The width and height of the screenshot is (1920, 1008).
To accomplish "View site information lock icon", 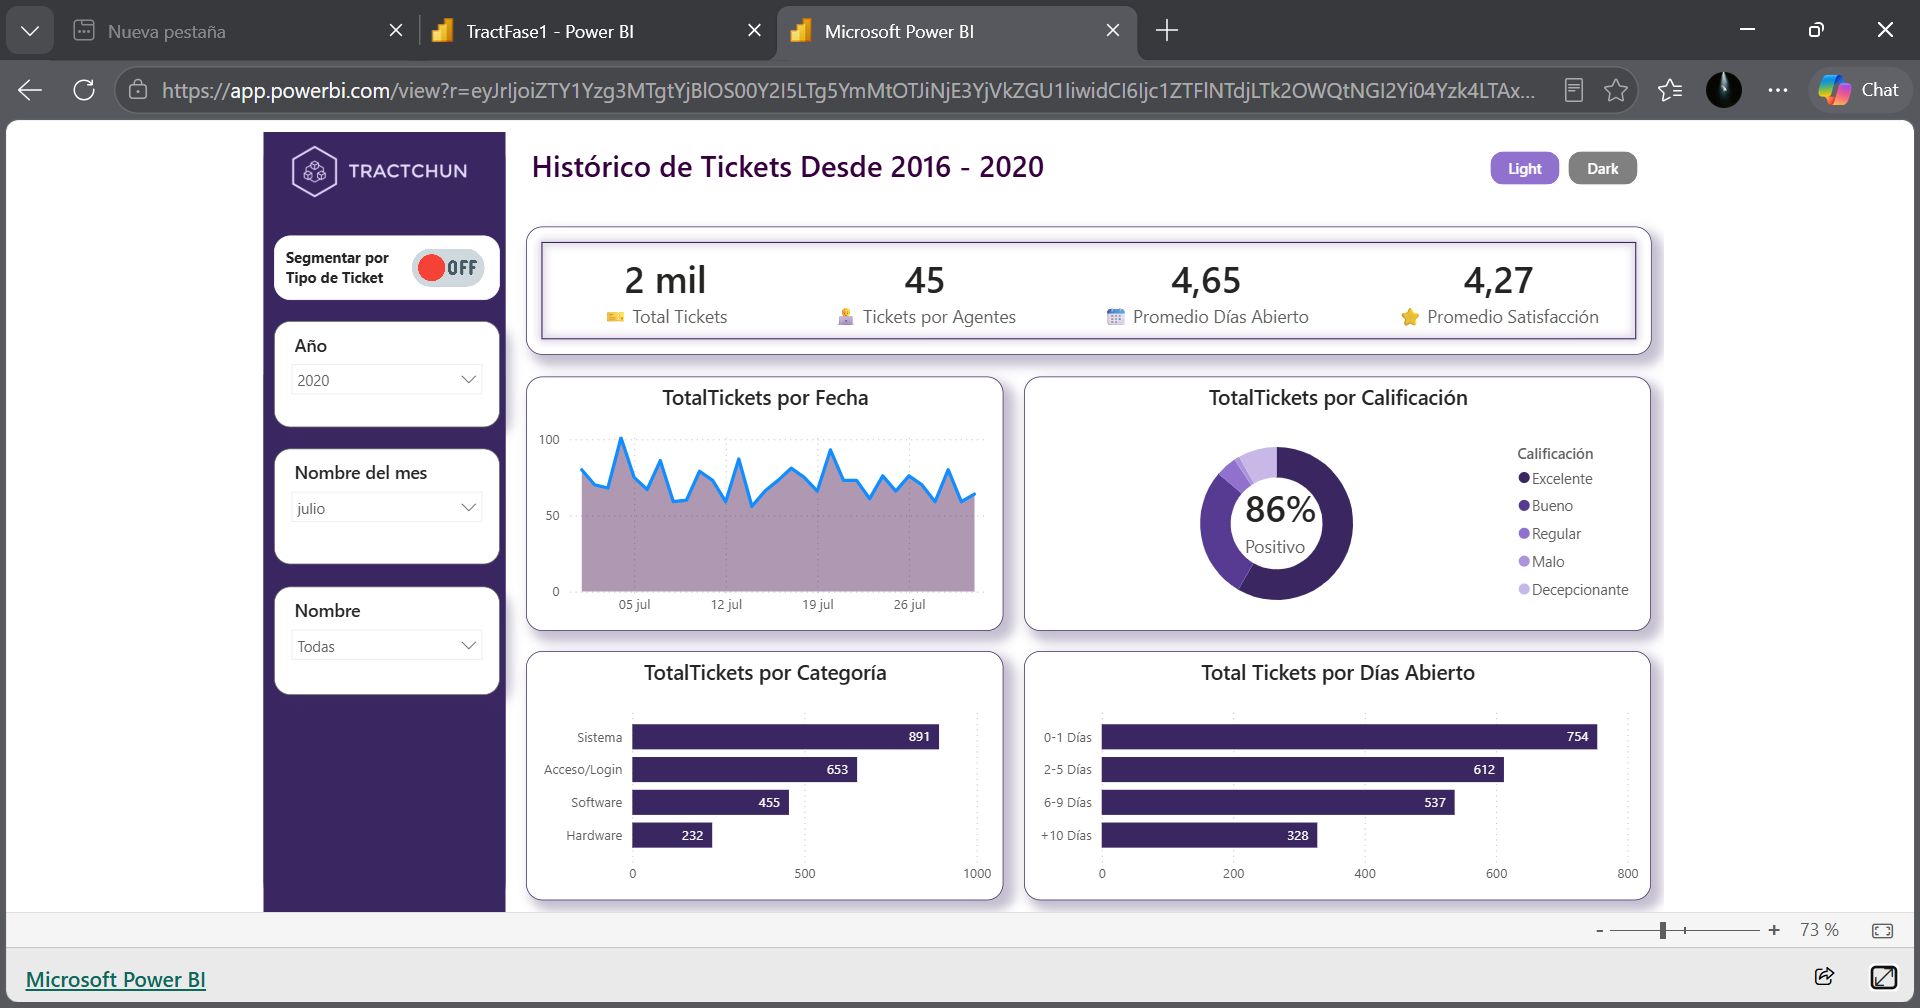I will click(x=138, y=90).
